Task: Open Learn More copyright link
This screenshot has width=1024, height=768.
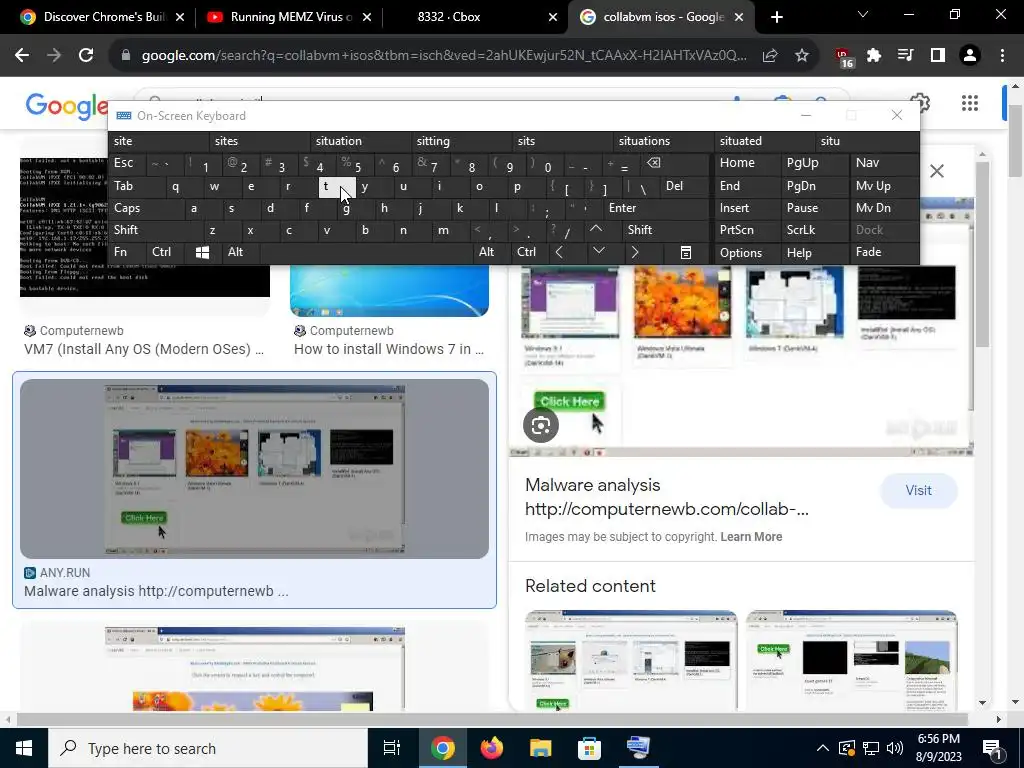Action: [x=751, y=537]
